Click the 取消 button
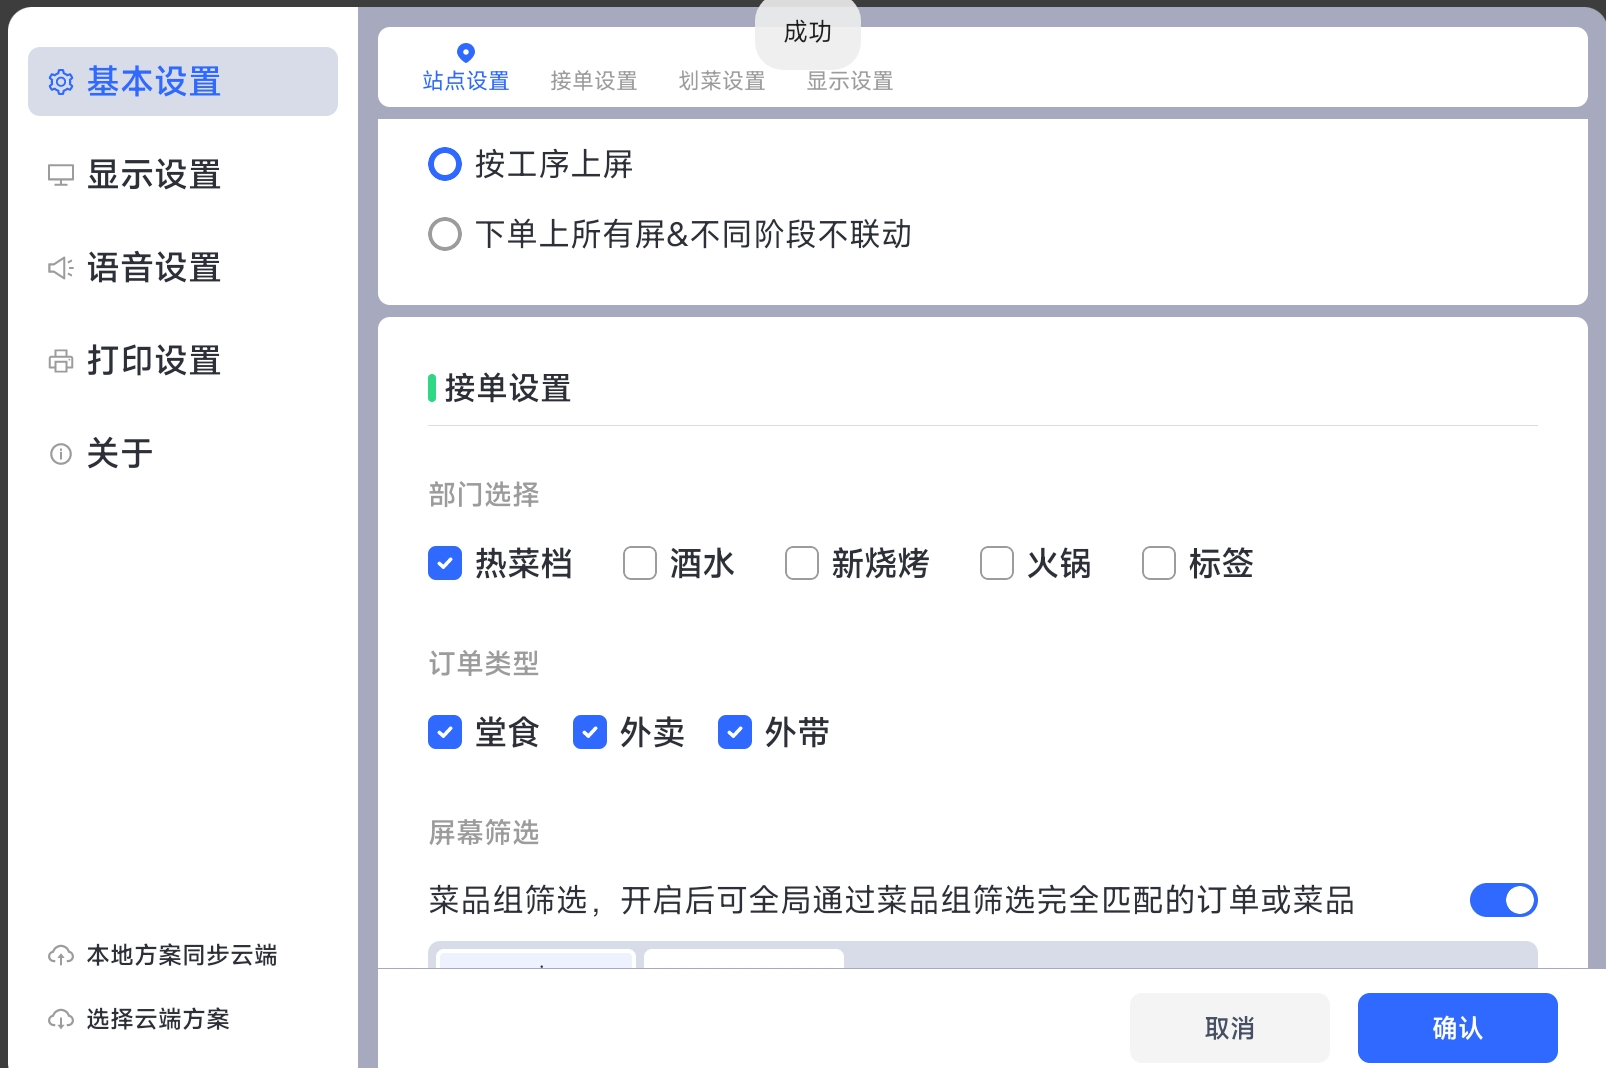 point(1229,1028)
